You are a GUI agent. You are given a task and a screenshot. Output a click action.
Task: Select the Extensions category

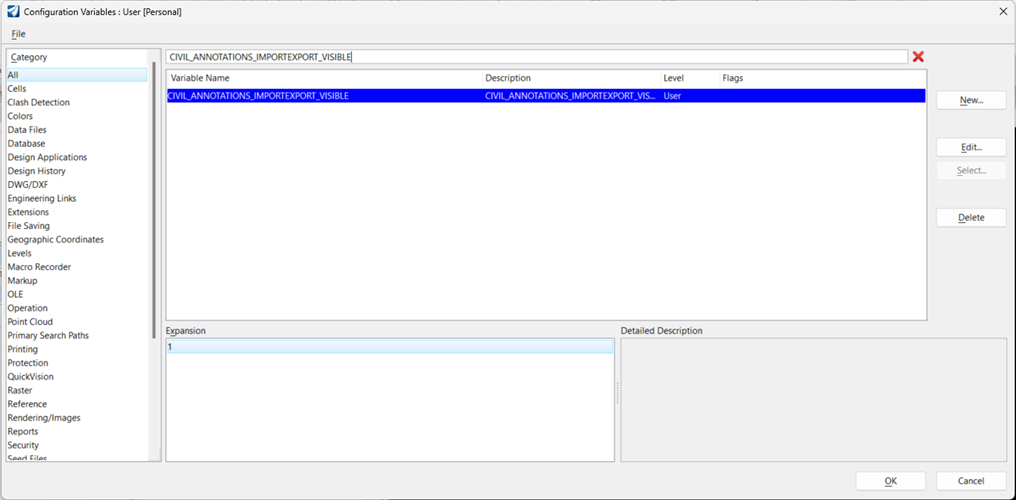[x=28, y=212]
